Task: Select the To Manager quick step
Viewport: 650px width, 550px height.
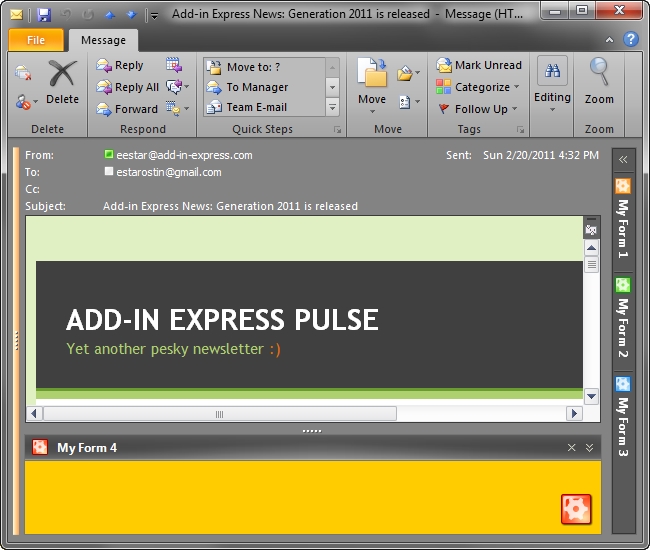Action: 265,87
